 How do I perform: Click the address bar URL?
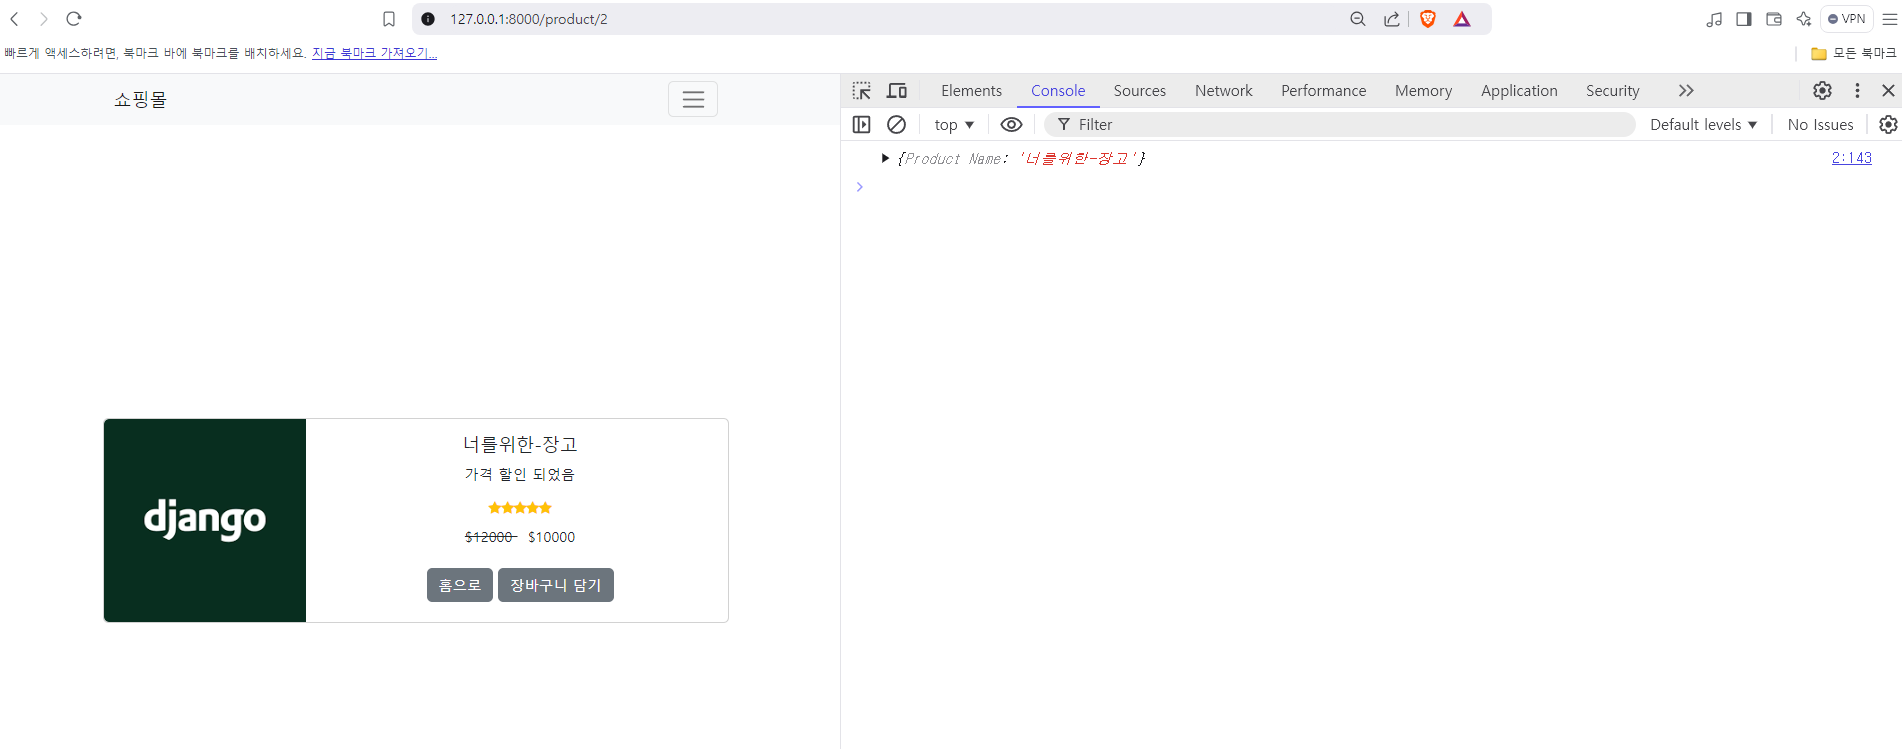click(528, 19)
